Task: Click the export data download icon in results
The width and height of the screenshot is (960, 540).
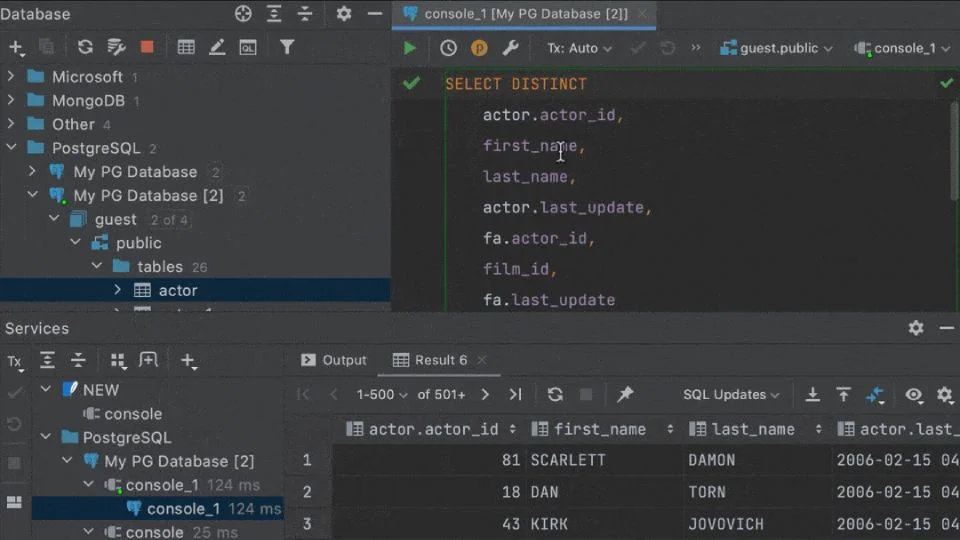Action: click(813, 395)
